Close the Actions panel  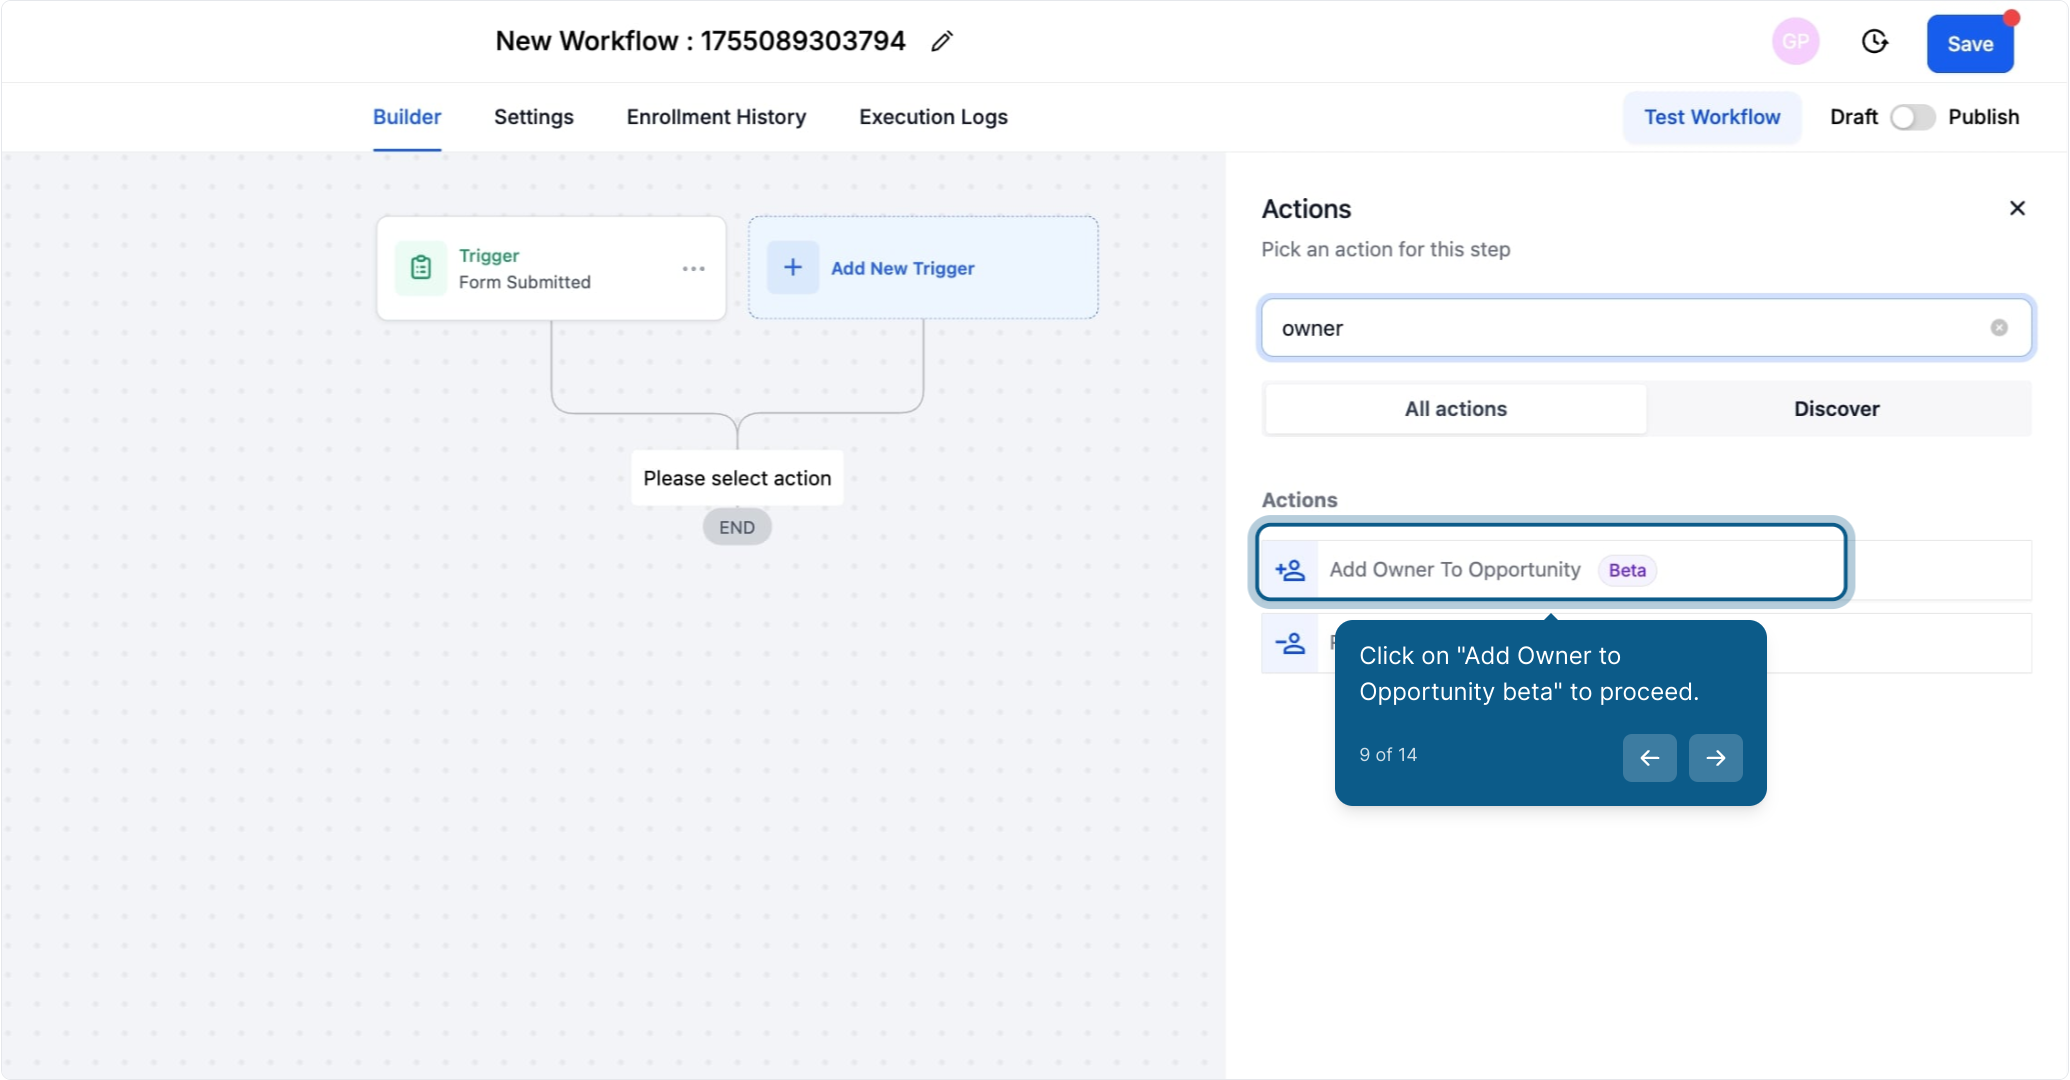(2017, 208)
